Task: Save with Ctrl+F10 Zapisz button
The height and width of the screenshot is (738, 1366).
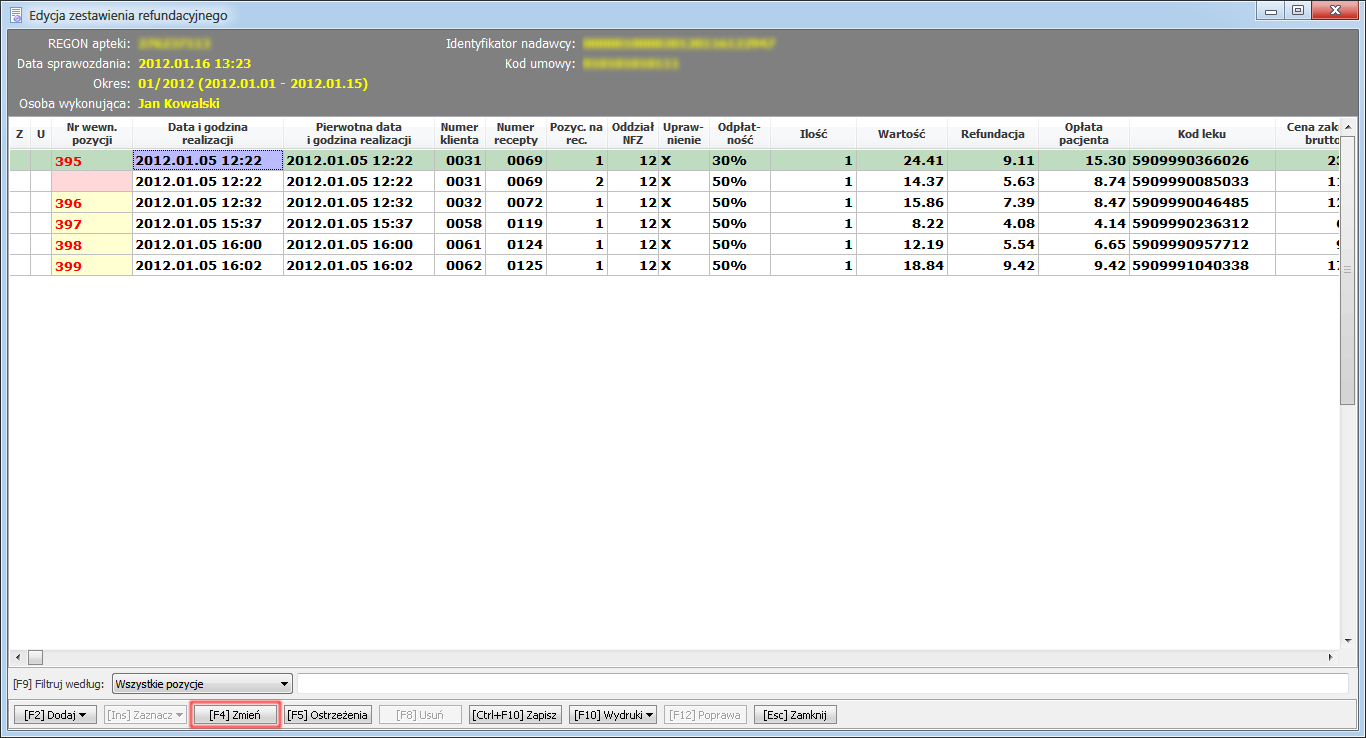Action: click(x=515, y=715)
